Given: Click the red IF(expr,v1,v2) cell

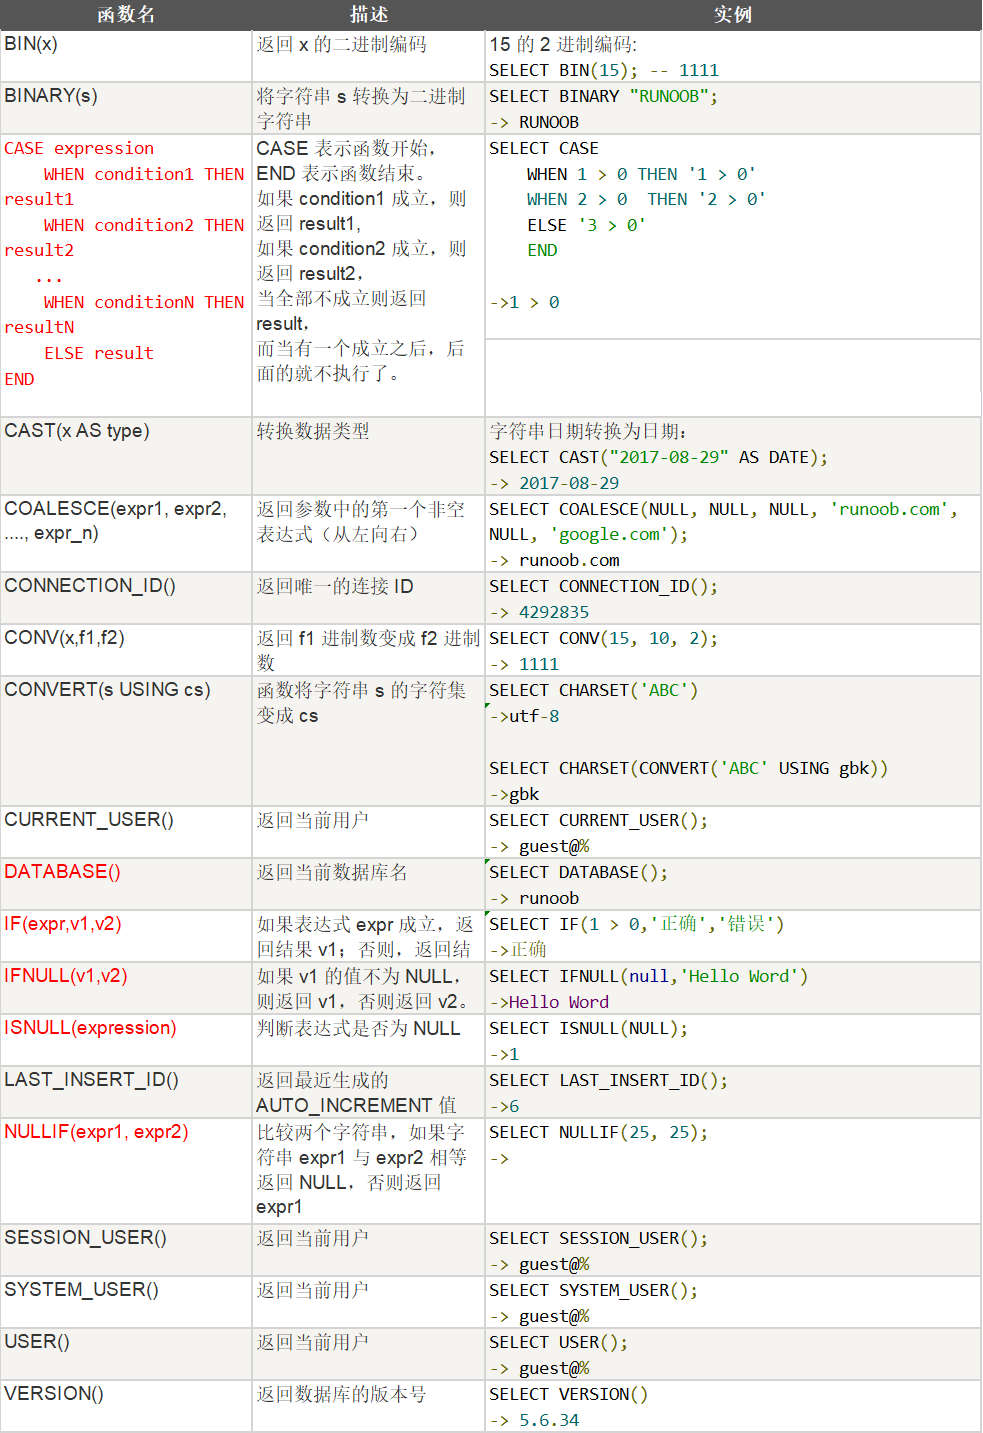Looking at the screenshot, I should tap(63, 924).
